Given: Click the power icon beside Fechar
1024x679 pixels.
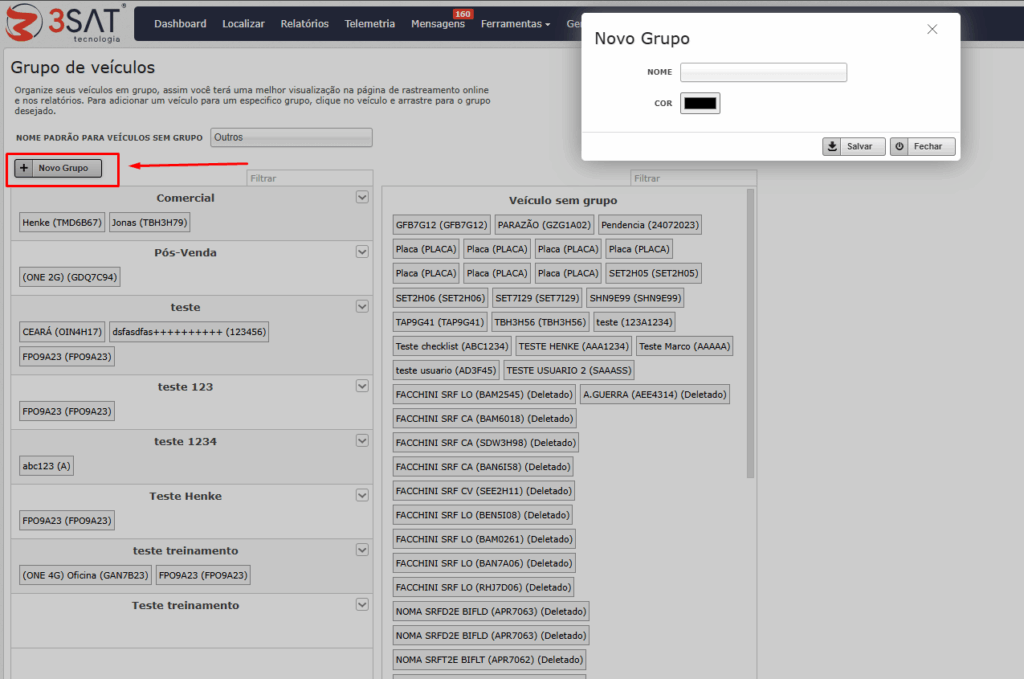Looking at the screenshot, I should pyautogui.click(x=900, y=146).
